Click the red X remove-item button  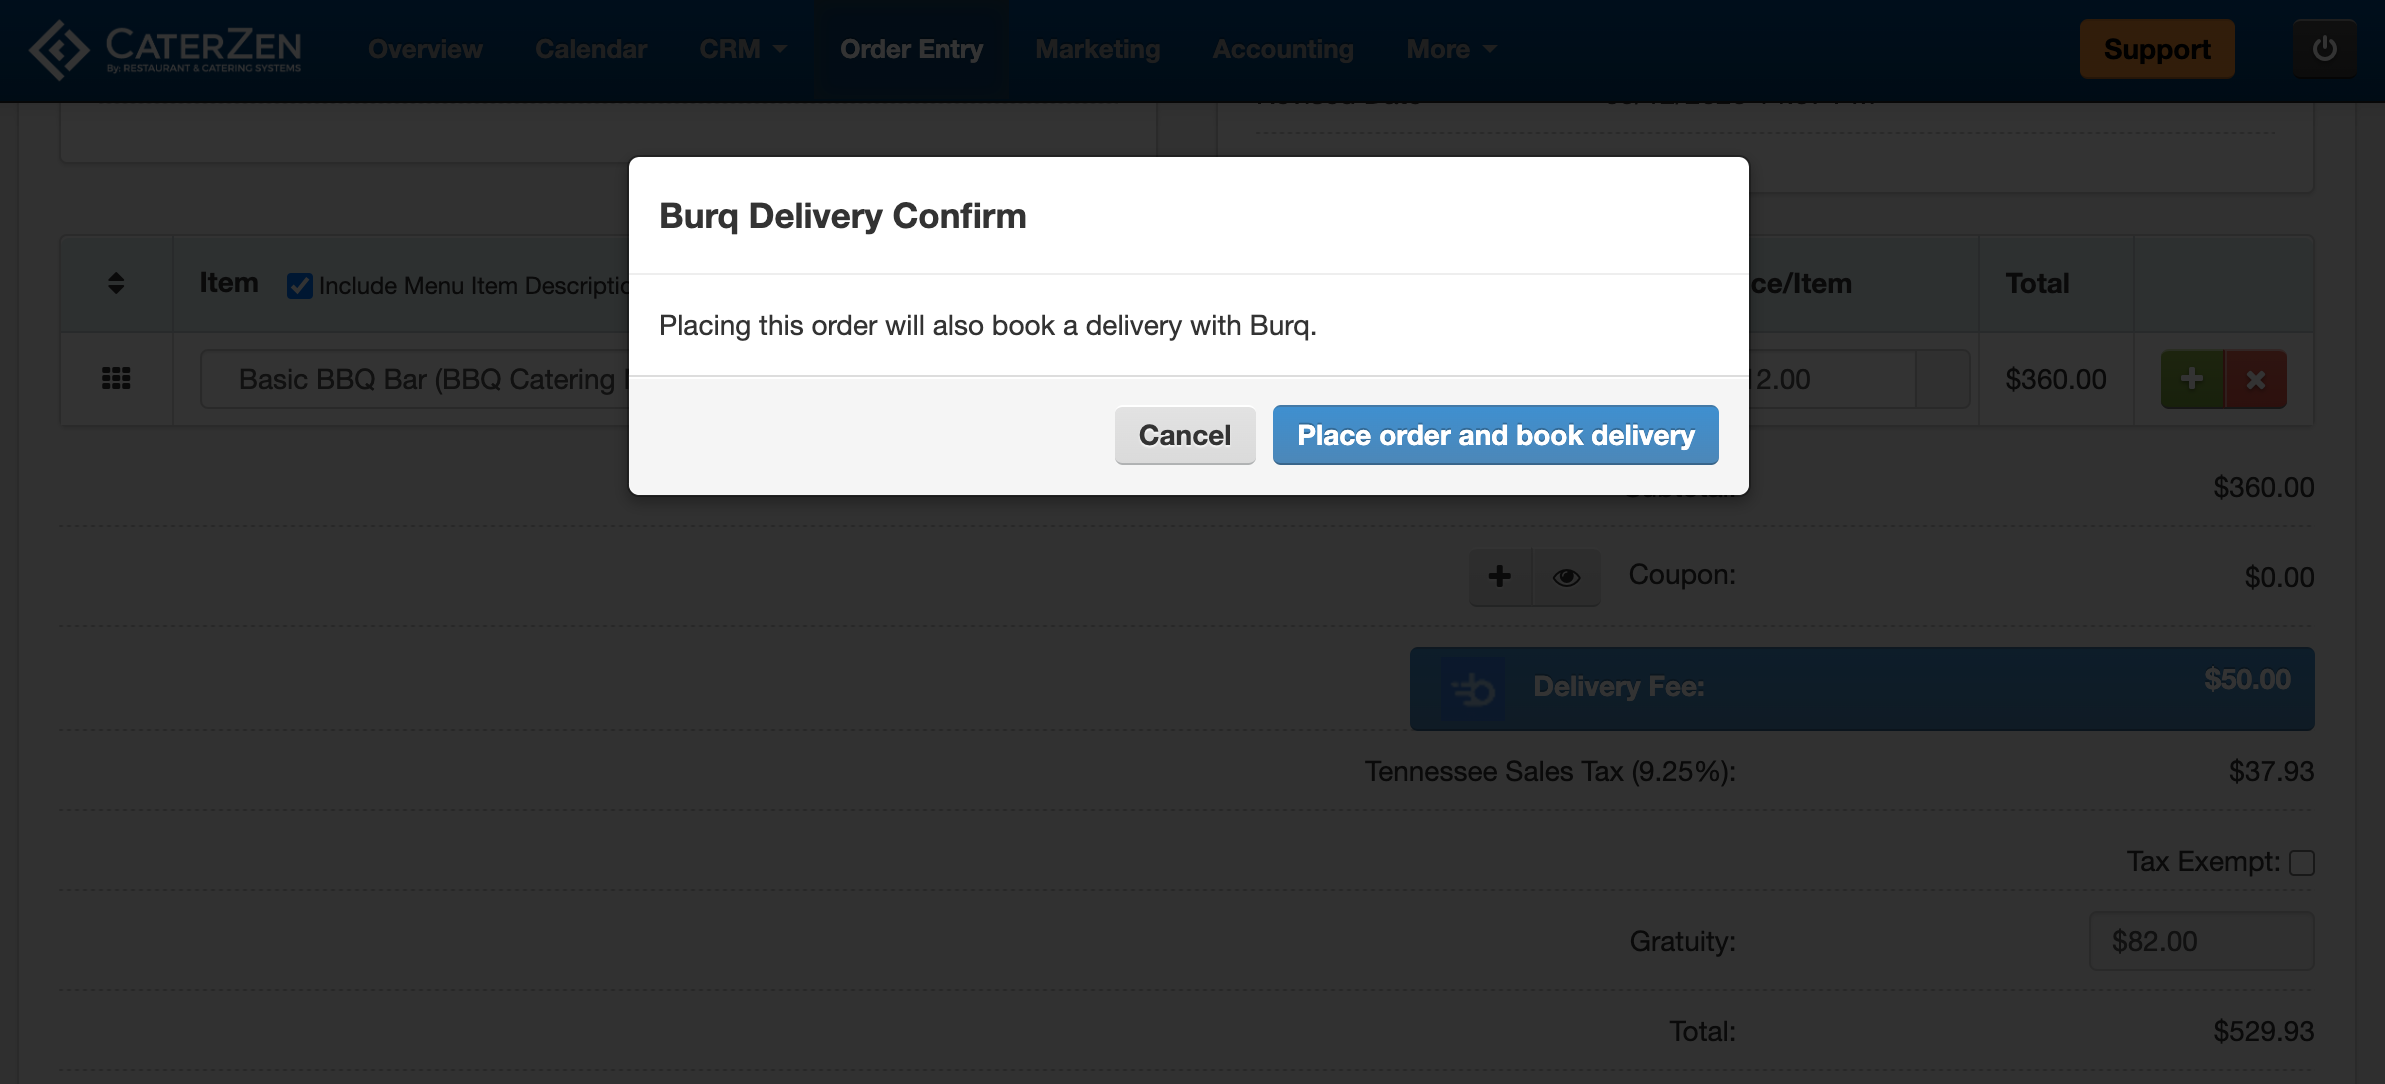click(2256, 379)
